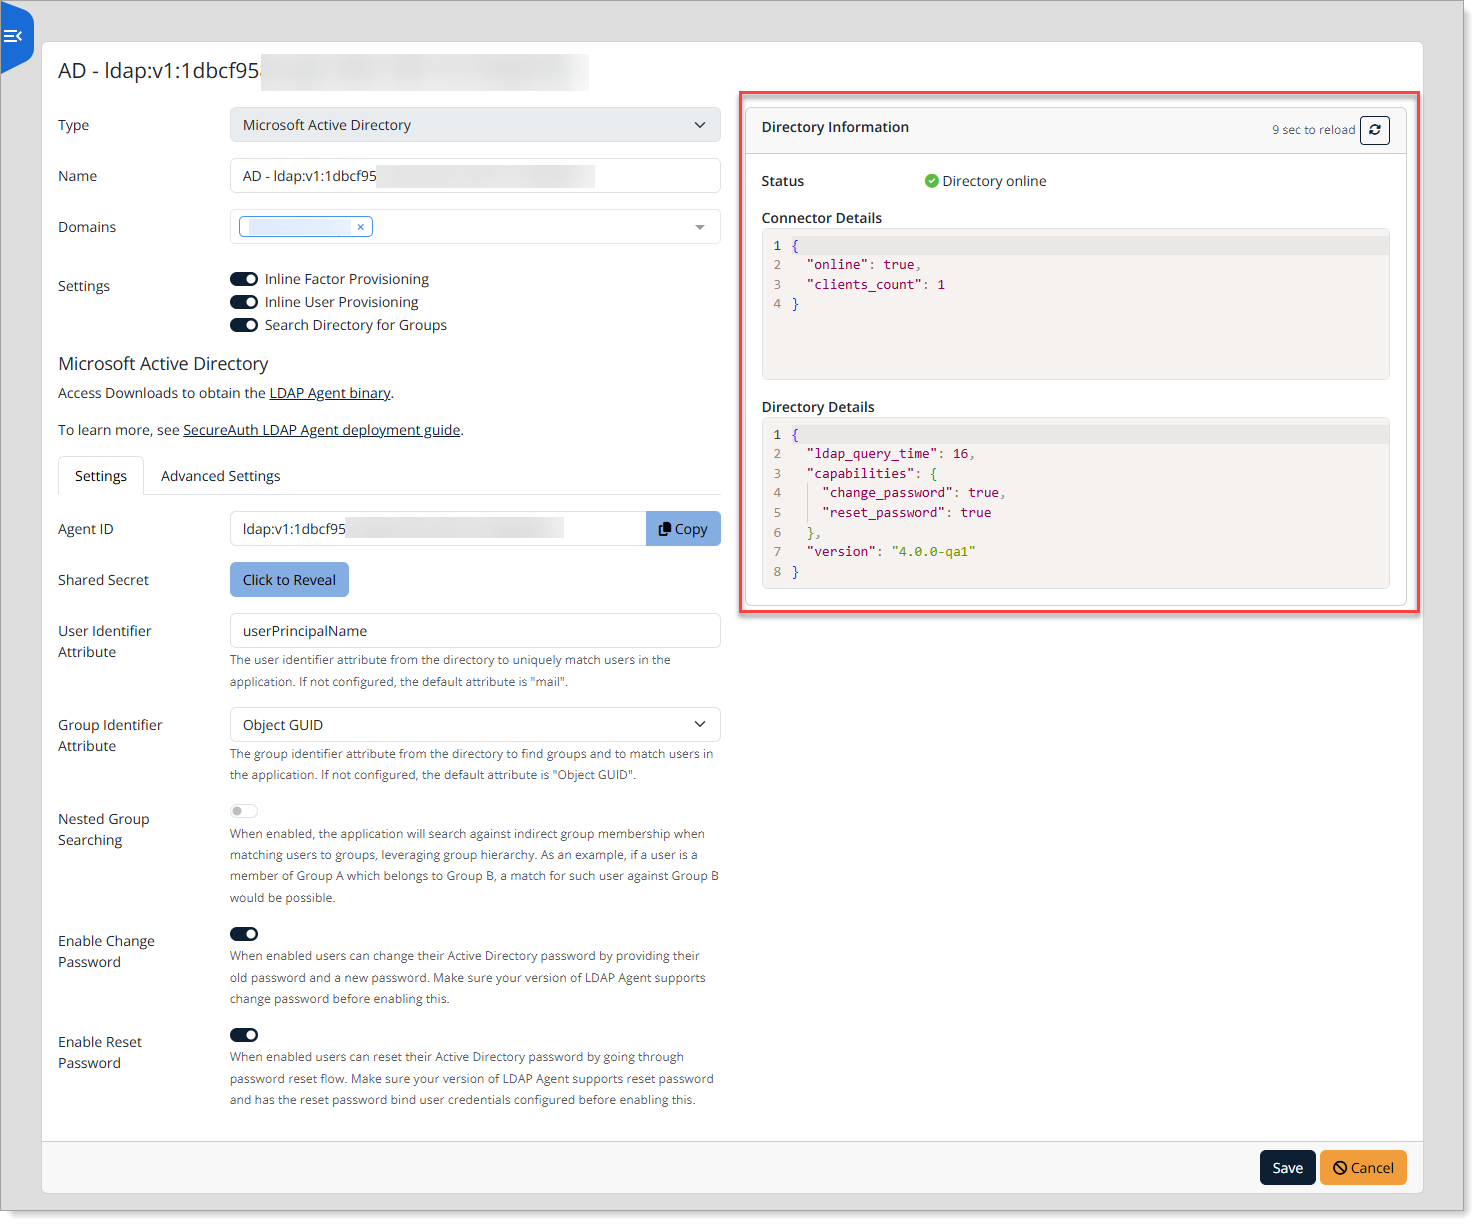This screenshot has height=1226, width=1479.
Task: Click the "ldap_query_time": 16 line
Action: 890,454
